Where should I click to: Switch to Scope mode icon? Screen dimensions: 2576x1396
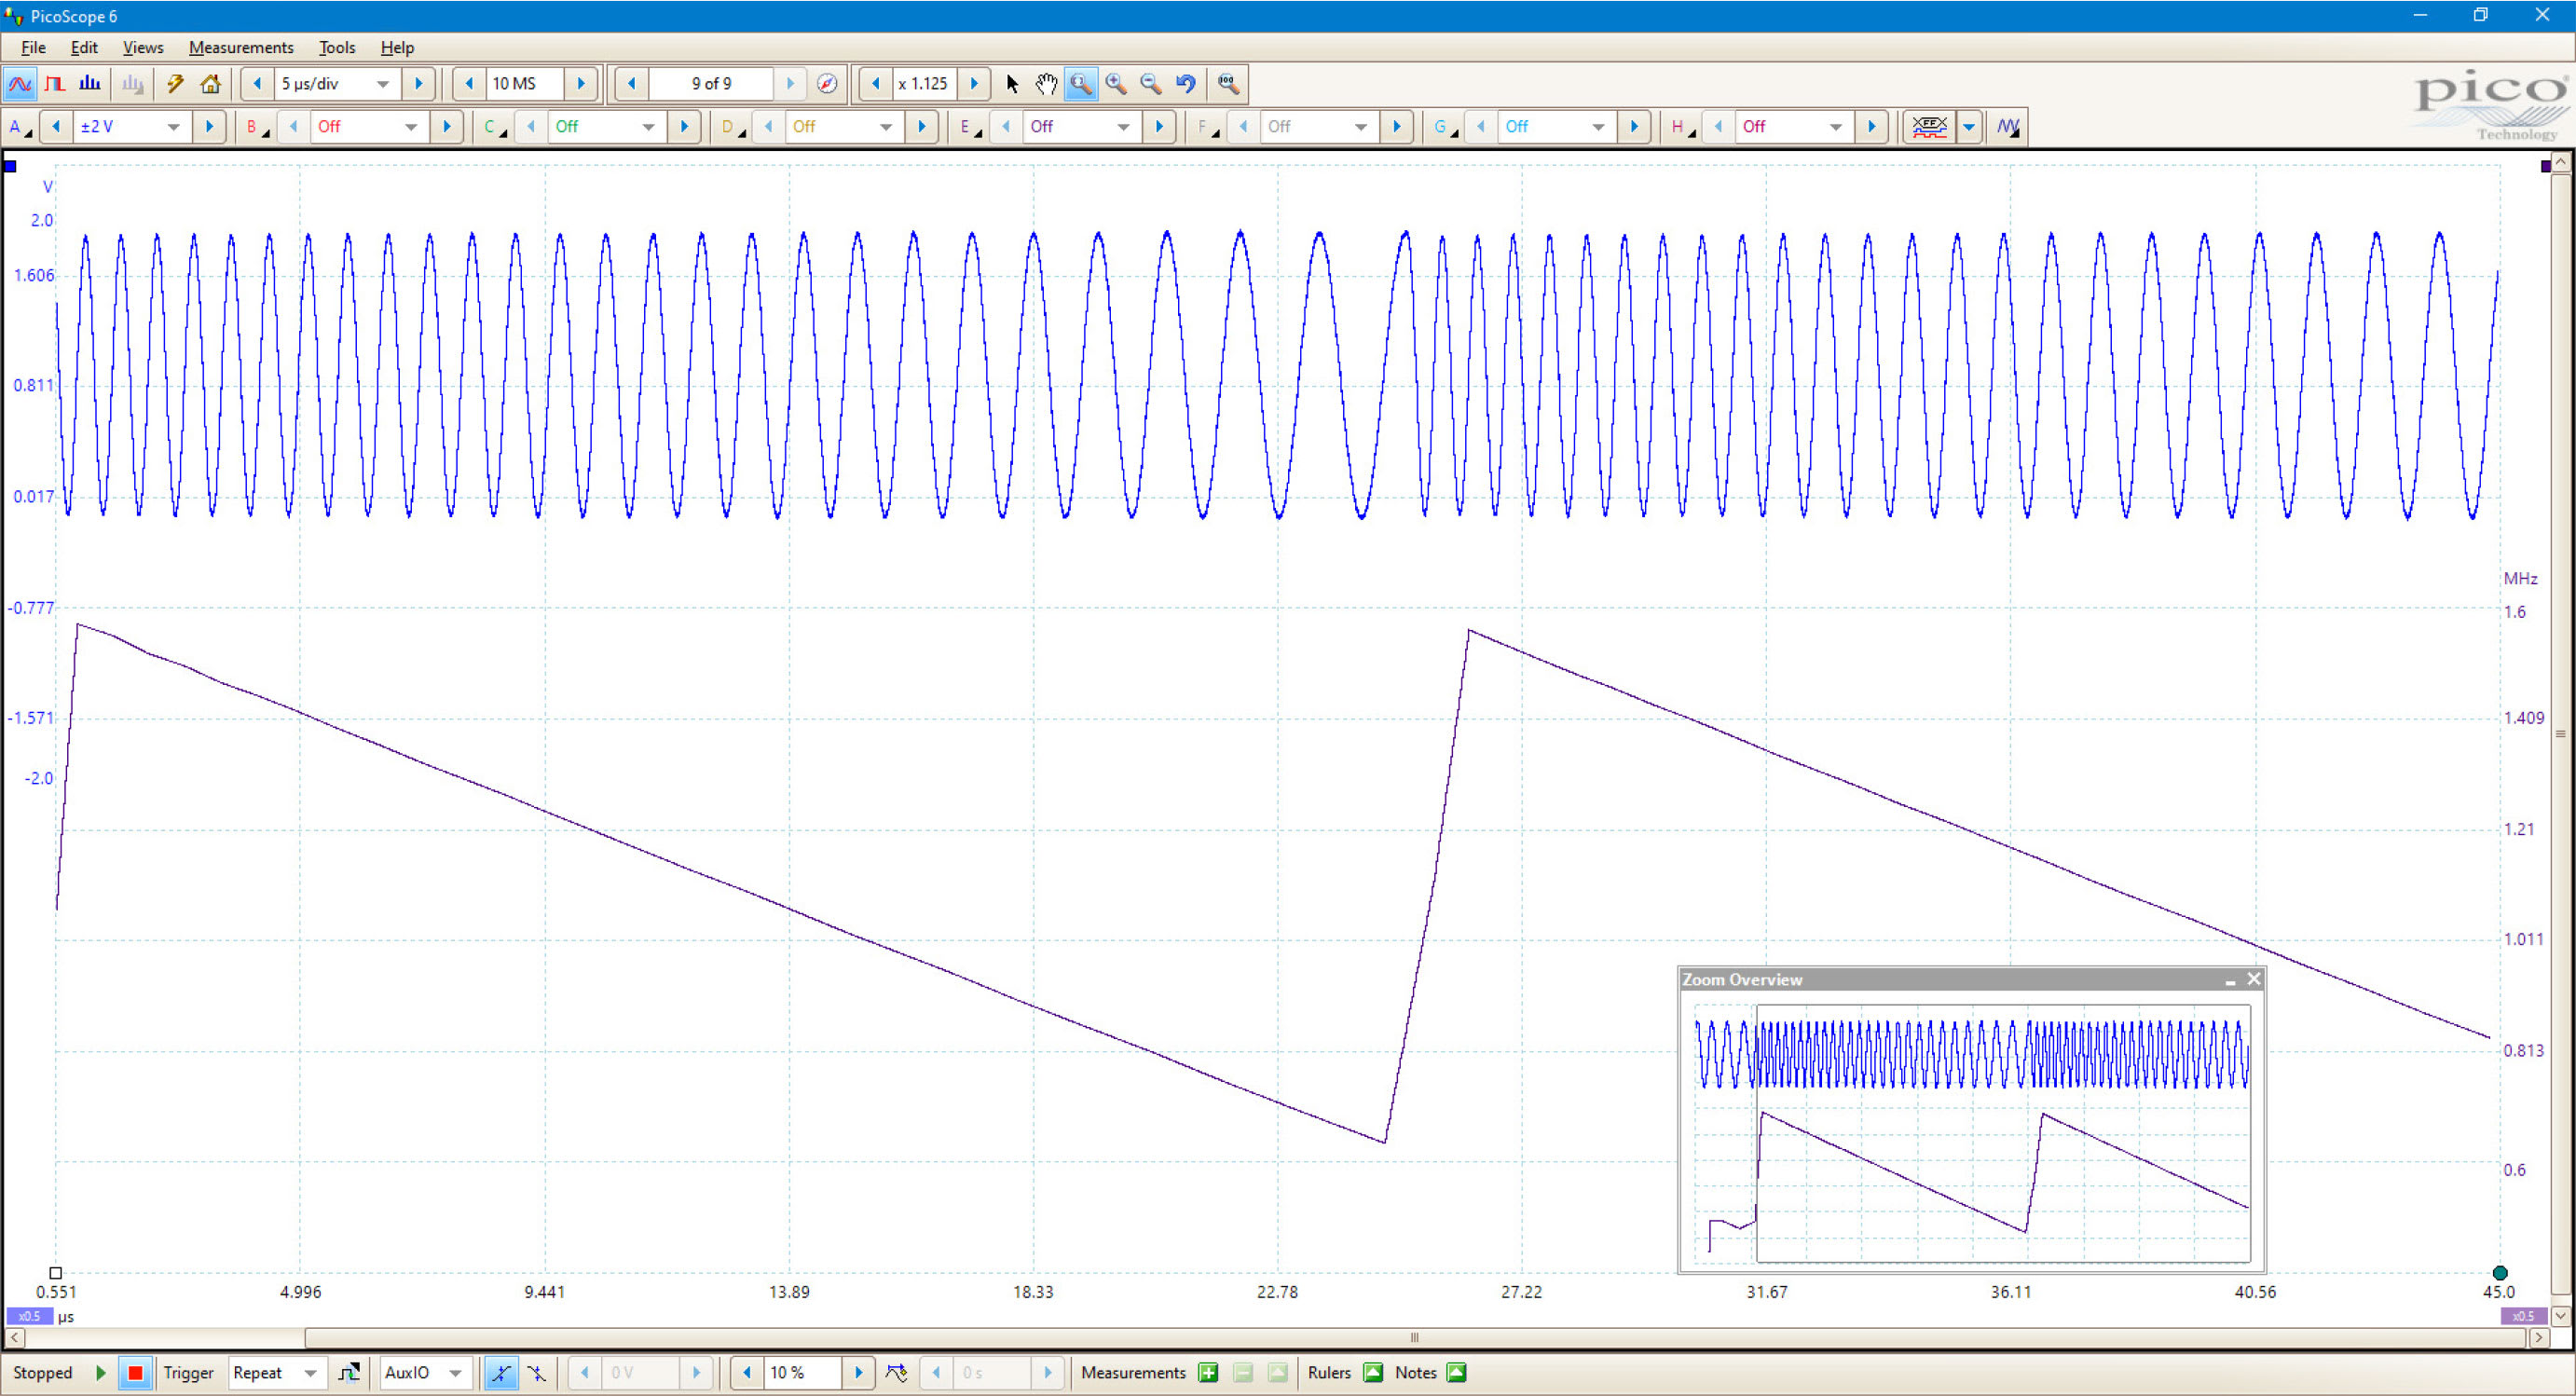pyautogui.click(x=20, y=84)
